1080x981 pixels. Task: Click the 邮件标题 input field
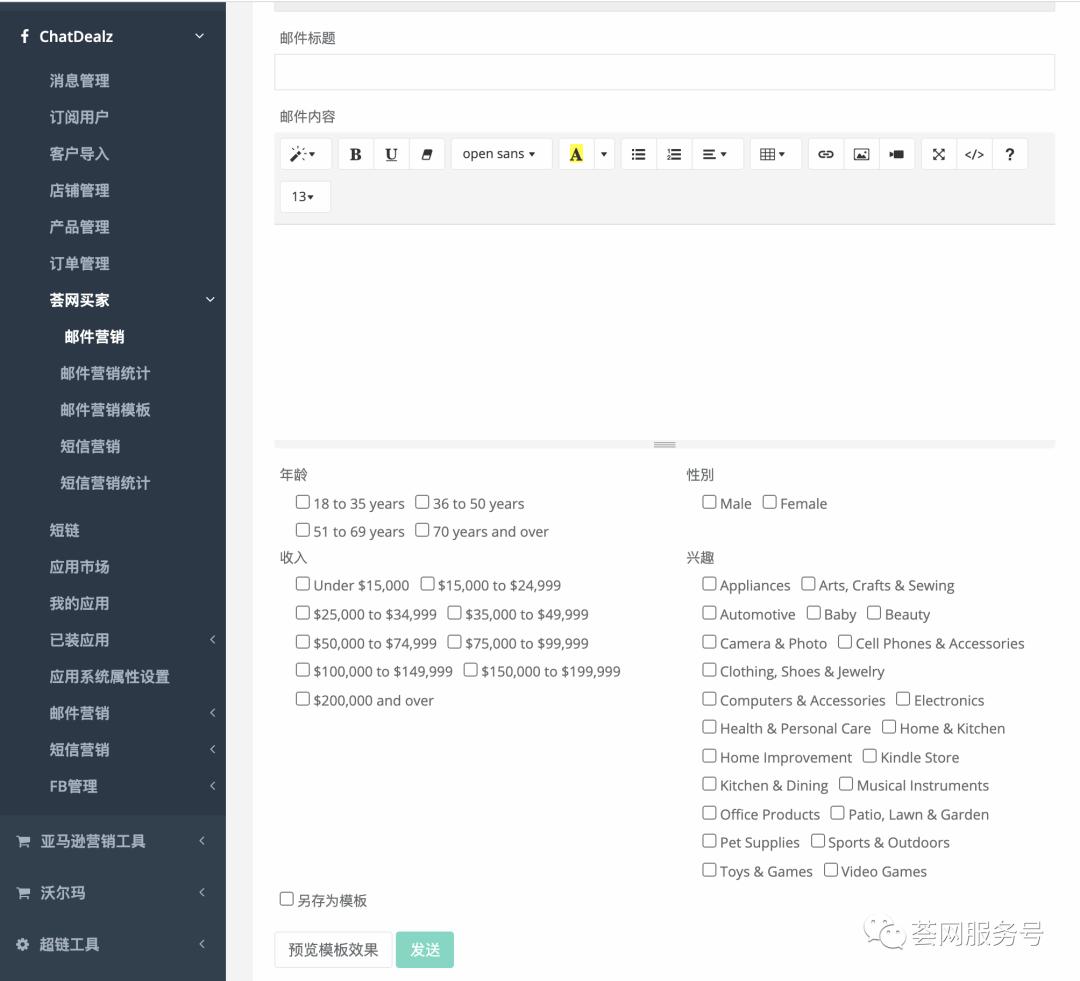(x=664, y=72)
